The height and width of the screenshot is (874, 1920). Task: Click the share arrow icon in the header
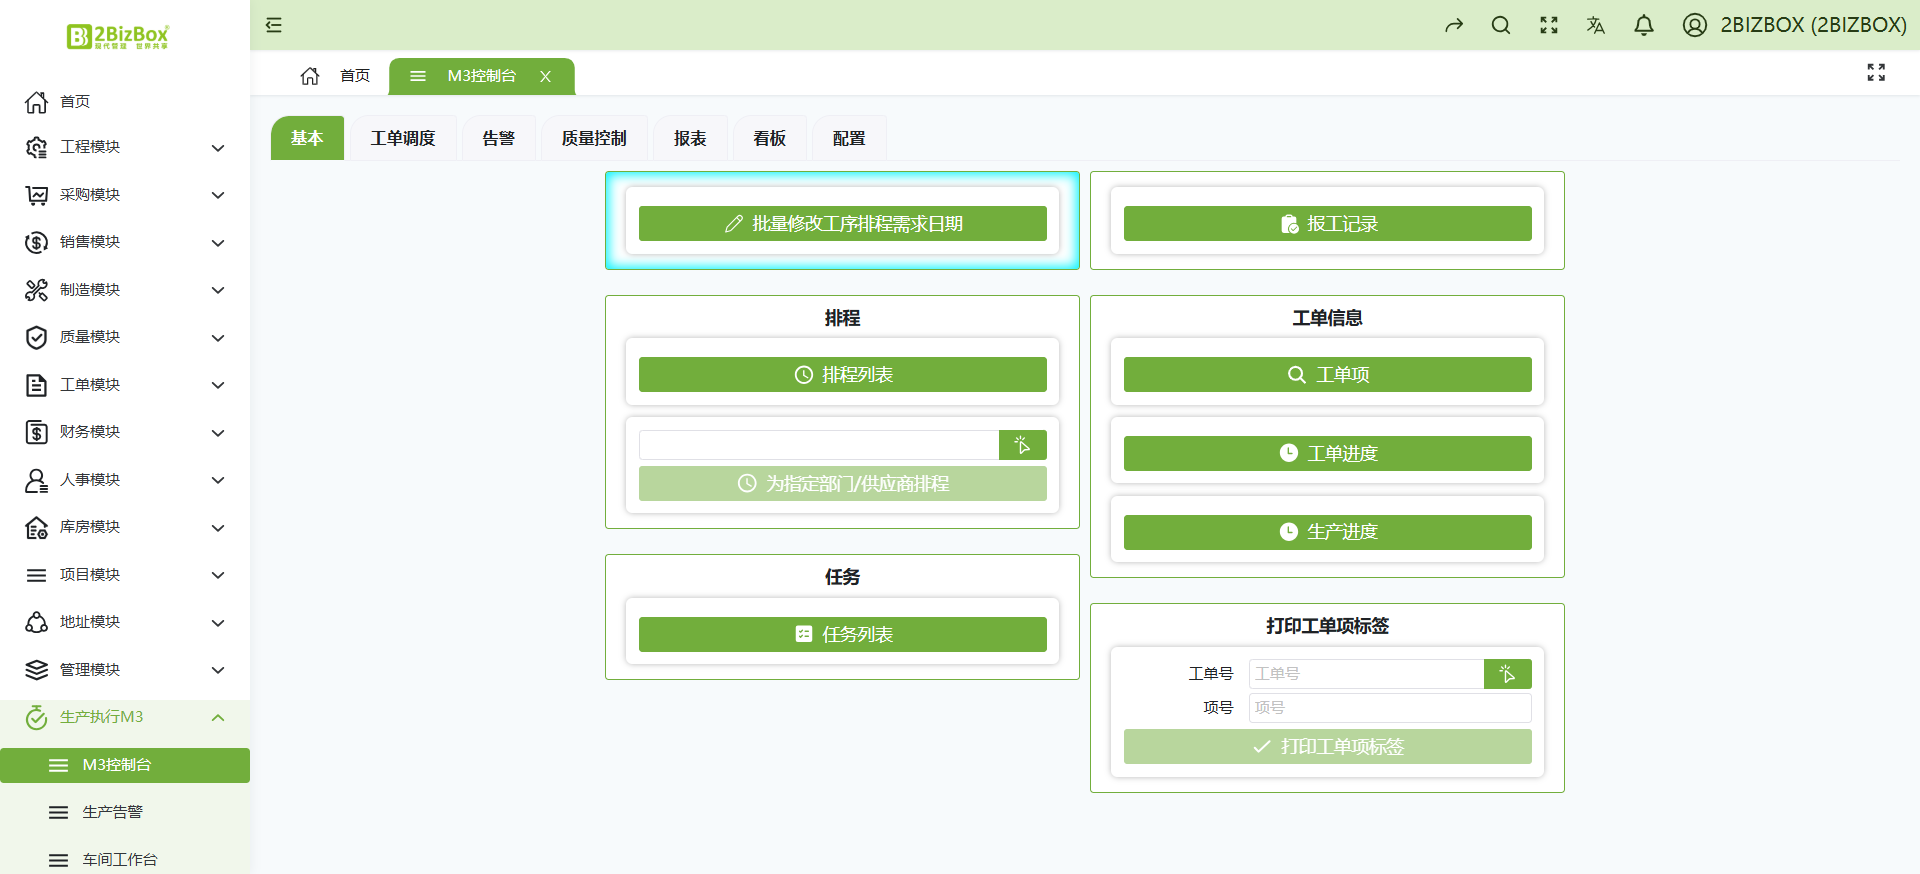(x=1454, y=25)
